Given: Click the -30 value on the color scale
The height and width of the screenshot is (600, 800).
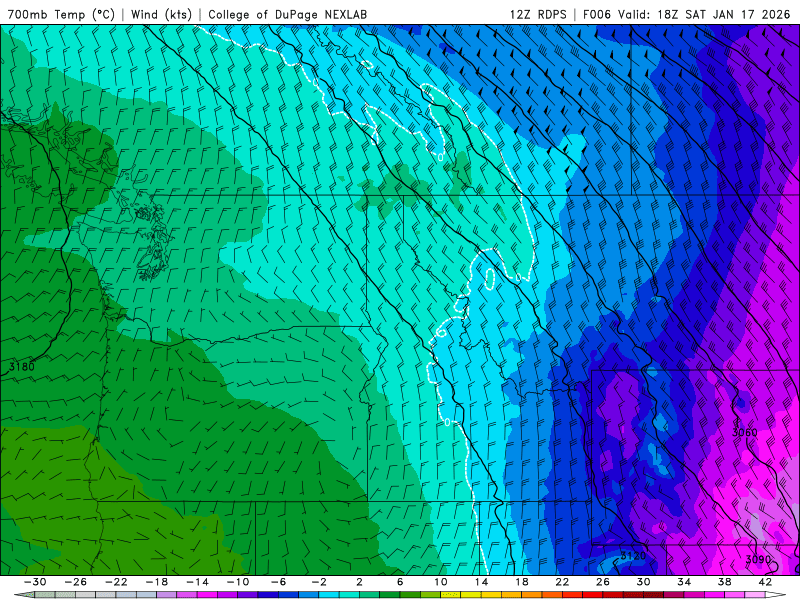Looking at the screenshot, I should [35, 582].
